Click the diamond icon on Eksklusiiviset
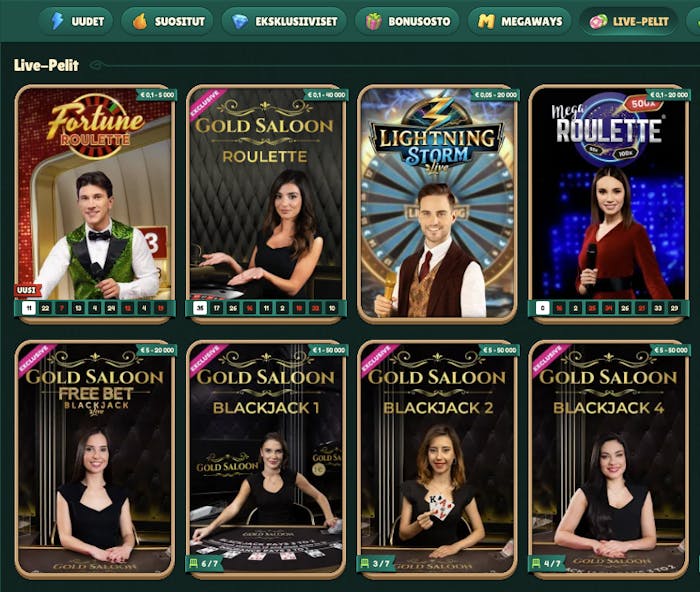Image resolution: width=700 pixels, height=592 pixels. pos(240,21)
